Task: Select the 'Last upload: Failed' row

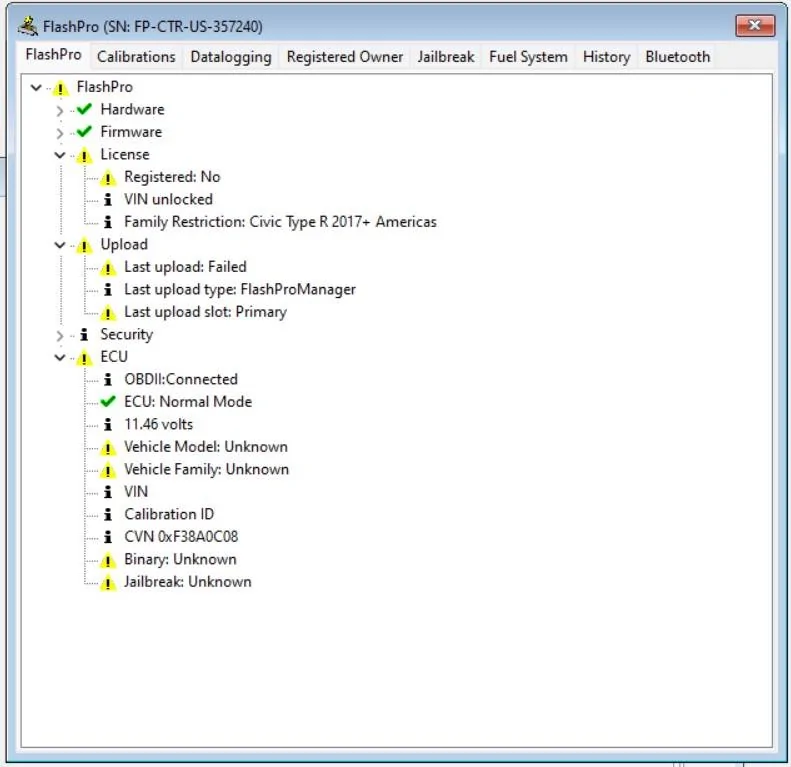Action: pyautogui.click(x=185, y=267)
